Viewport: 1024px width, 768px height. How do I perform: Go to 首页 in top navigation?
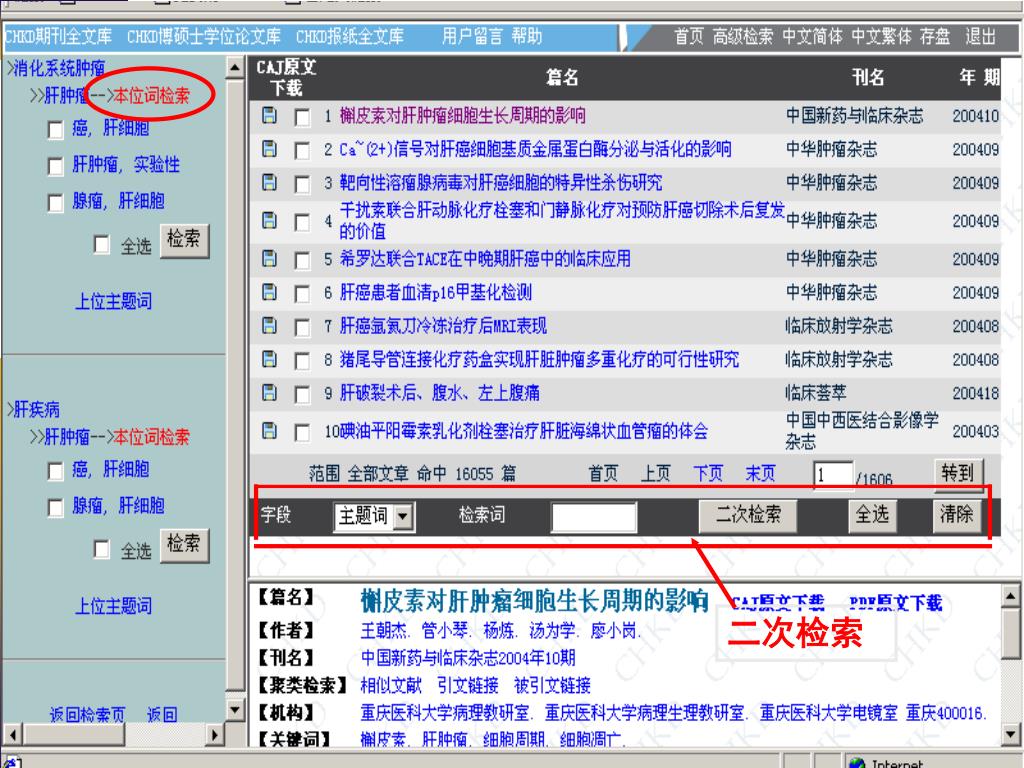pos(689,37)
